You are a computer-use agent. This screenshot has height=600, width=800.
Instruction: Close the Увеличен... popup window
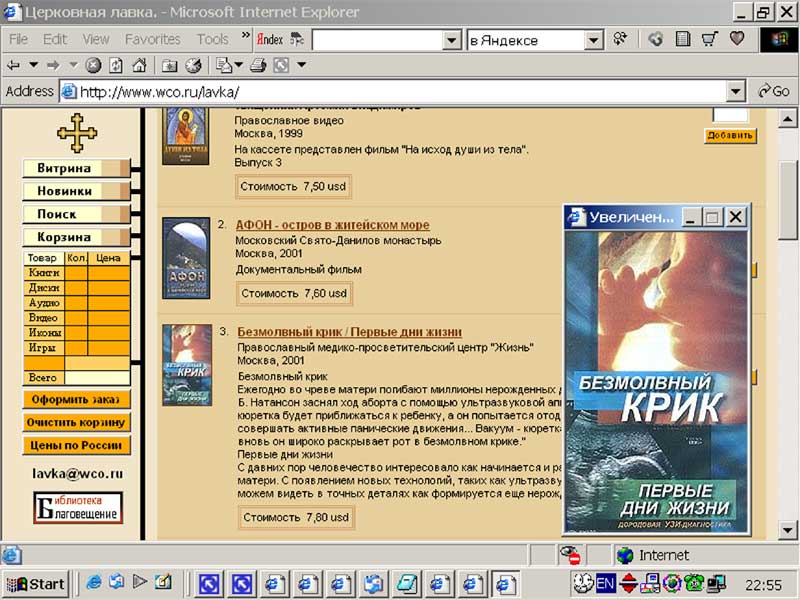[735, 217]
